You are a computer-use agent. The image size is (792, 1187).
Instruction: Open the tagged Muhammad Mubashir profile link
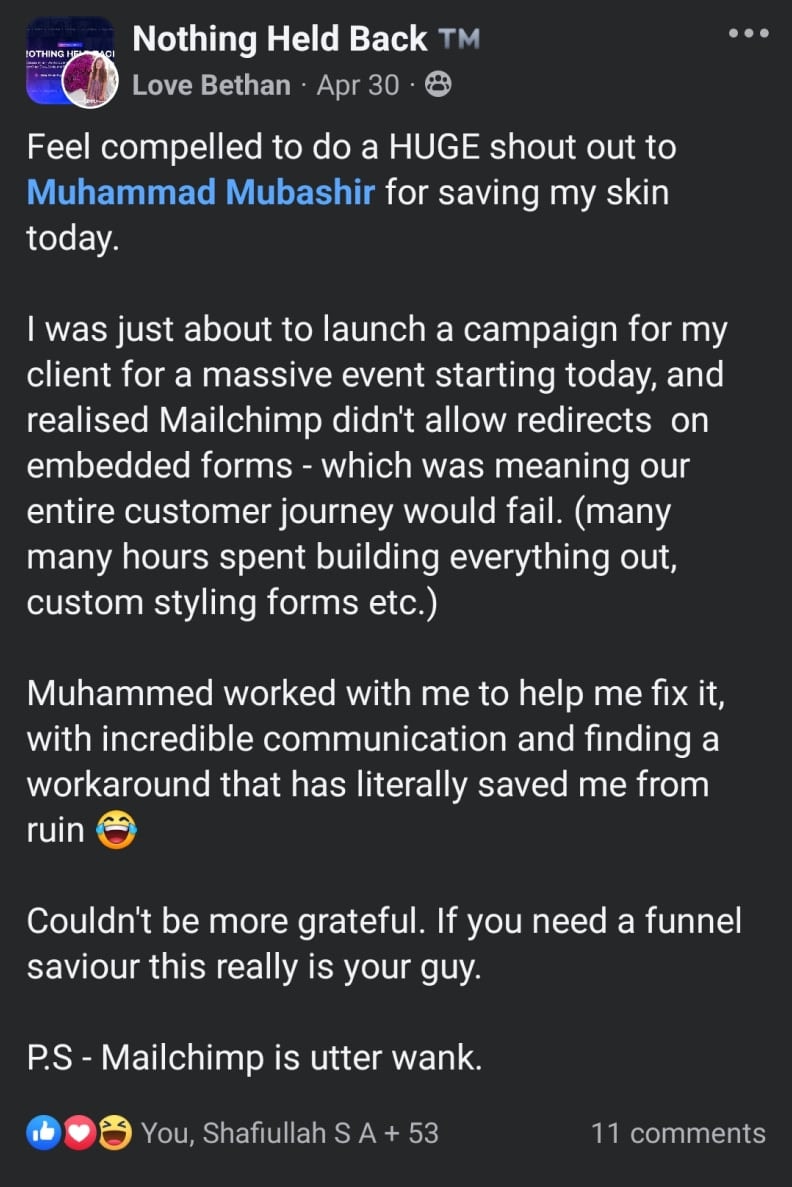pyautogui.click(x=201, y=192)
